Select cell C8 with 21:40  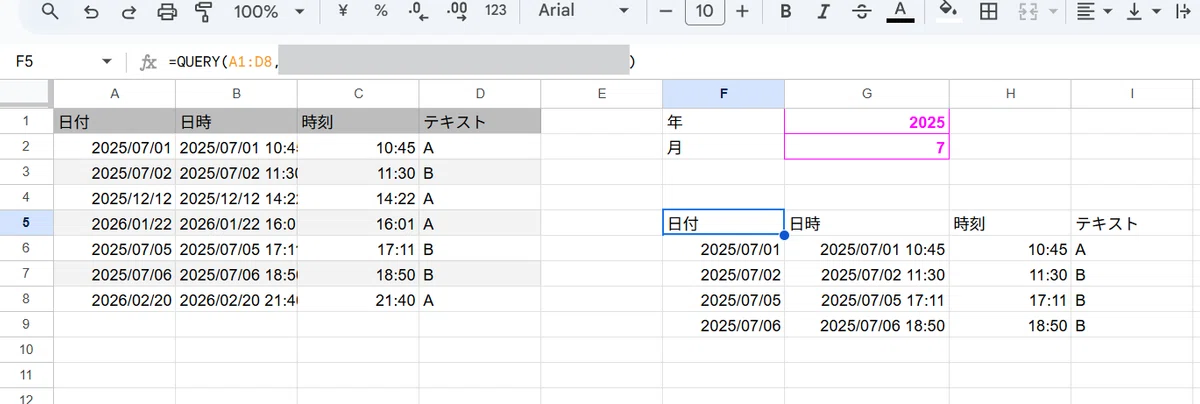pyautogui.click(x=358, y=299)
